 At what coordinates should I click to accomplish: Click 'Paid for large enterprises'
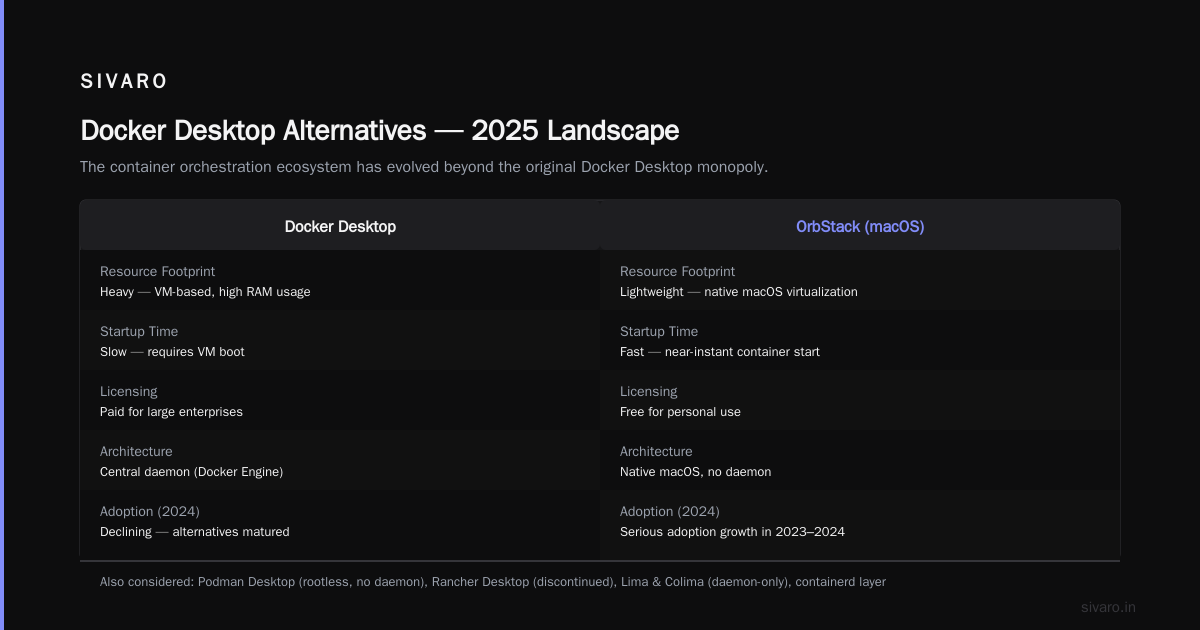pyautogui.click(x=171, y=412)
